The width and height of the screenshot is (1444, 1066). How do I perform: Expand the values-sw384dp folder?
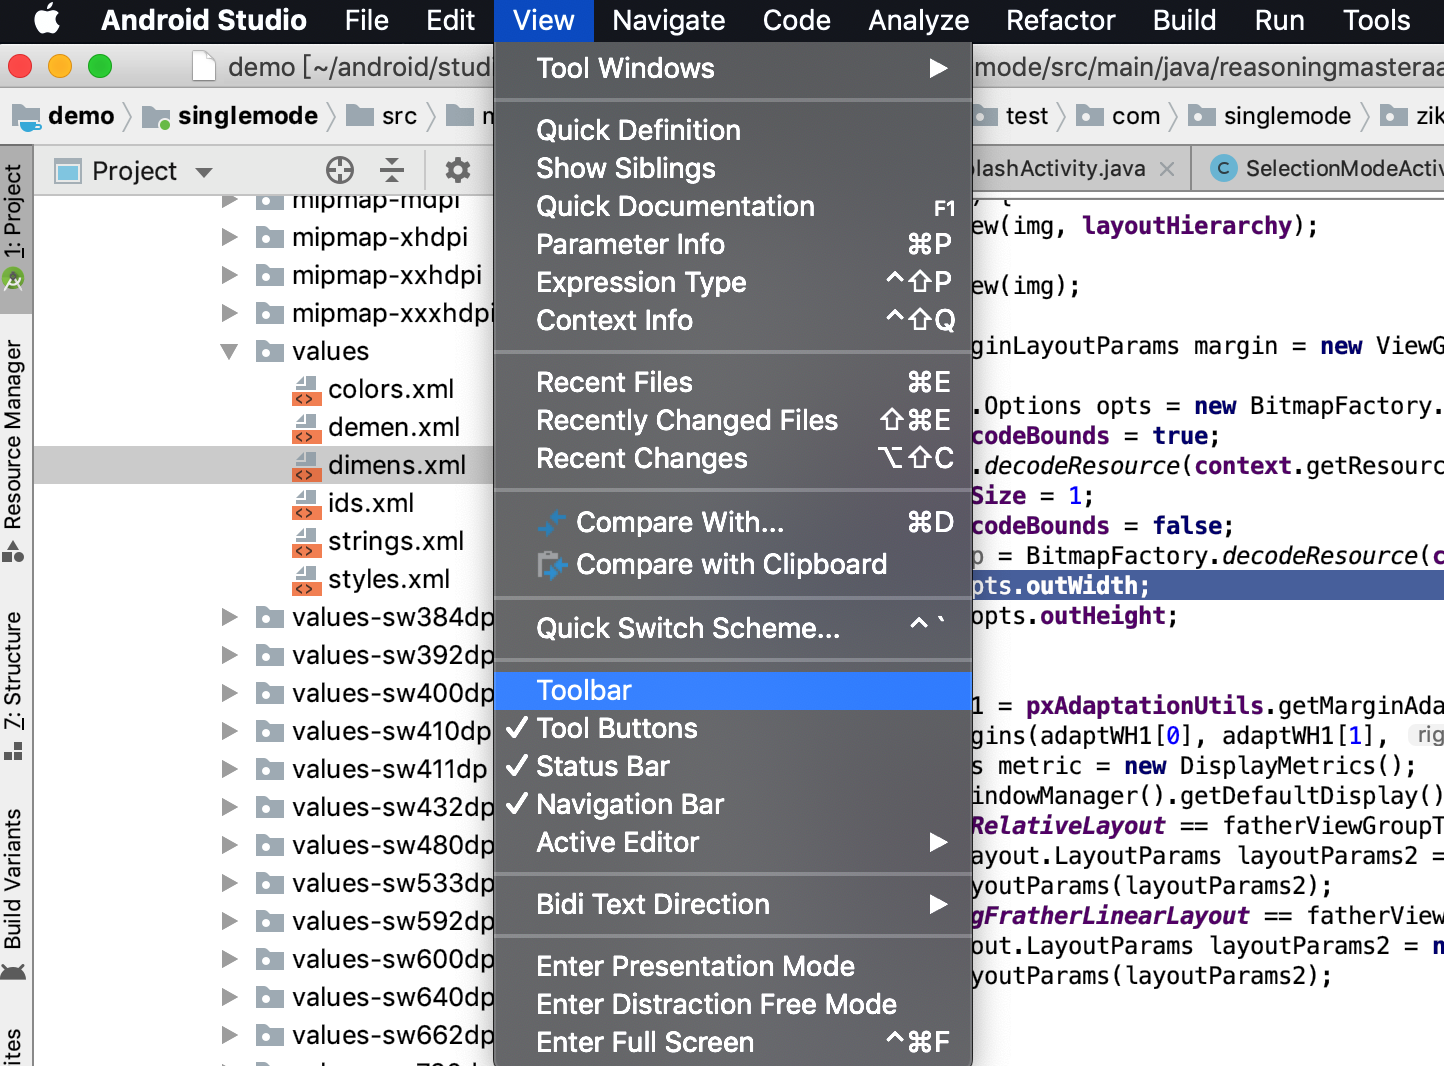click(x=230, y=617)
